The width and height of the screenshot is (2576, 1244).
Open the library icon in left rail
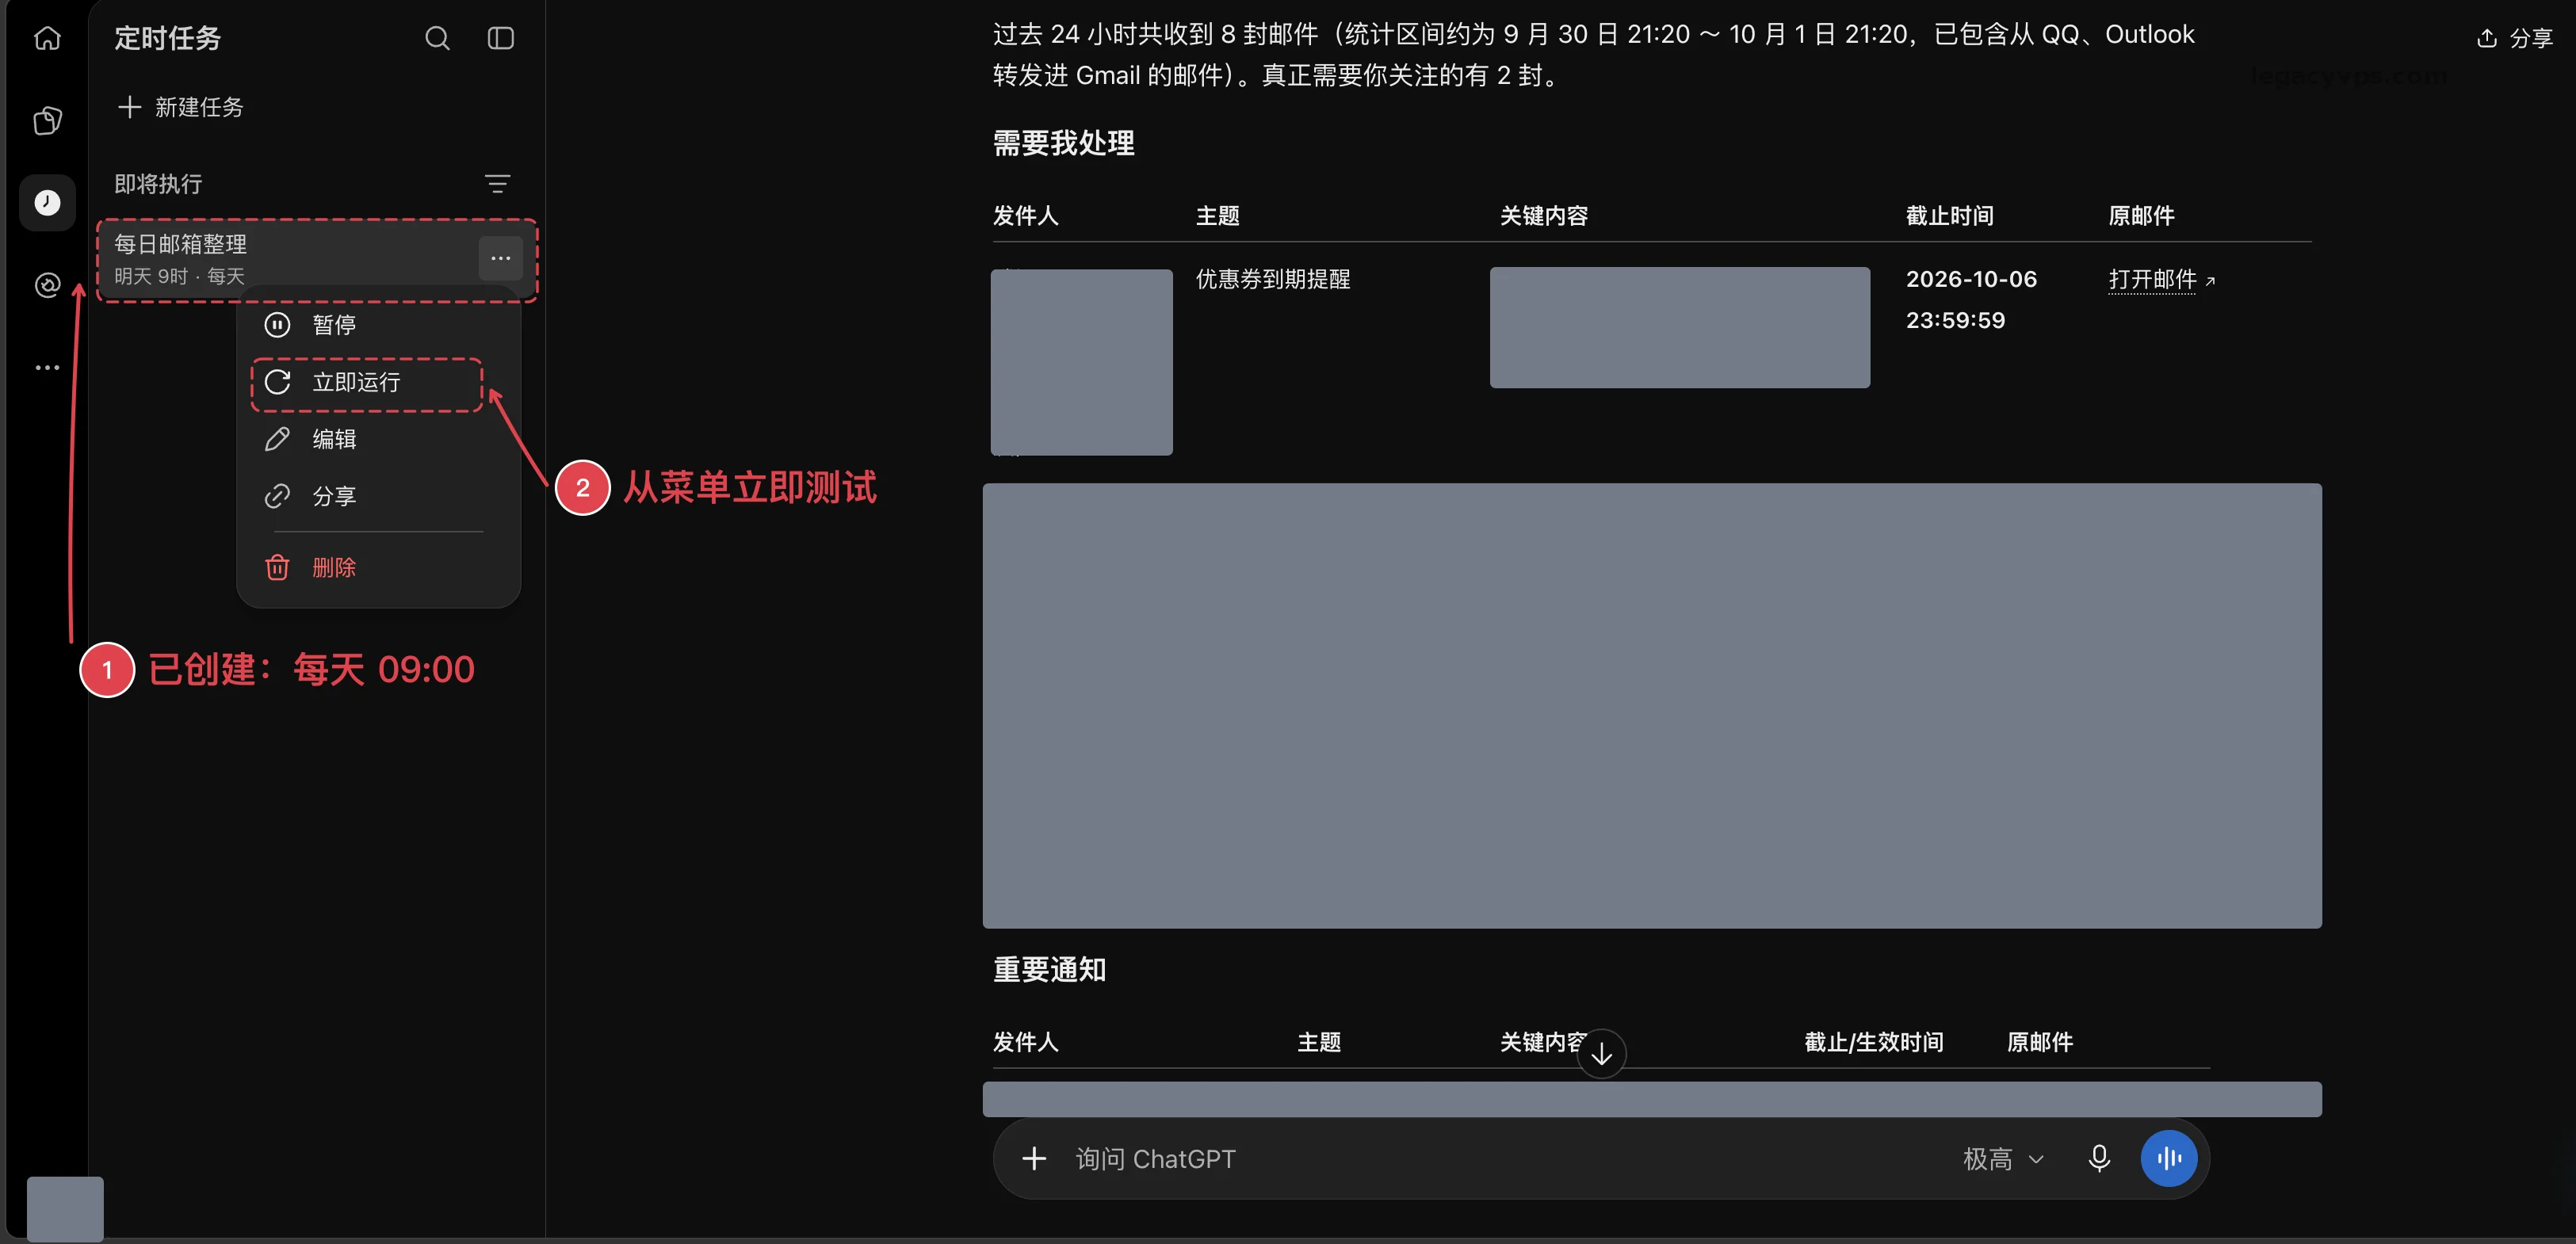coord(47,120)
